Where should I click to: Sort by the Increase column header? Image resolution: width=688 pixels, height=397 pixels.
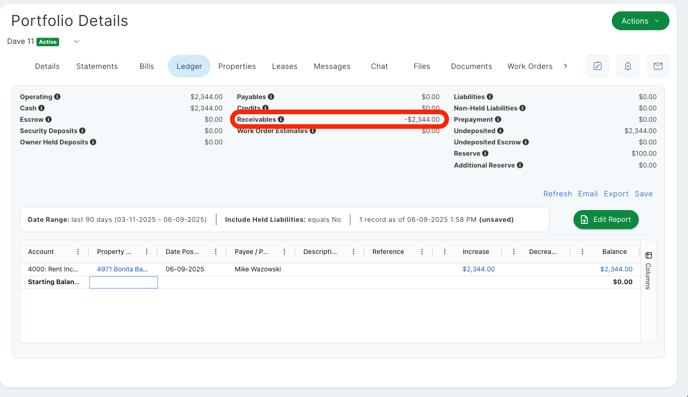point(476,252)
